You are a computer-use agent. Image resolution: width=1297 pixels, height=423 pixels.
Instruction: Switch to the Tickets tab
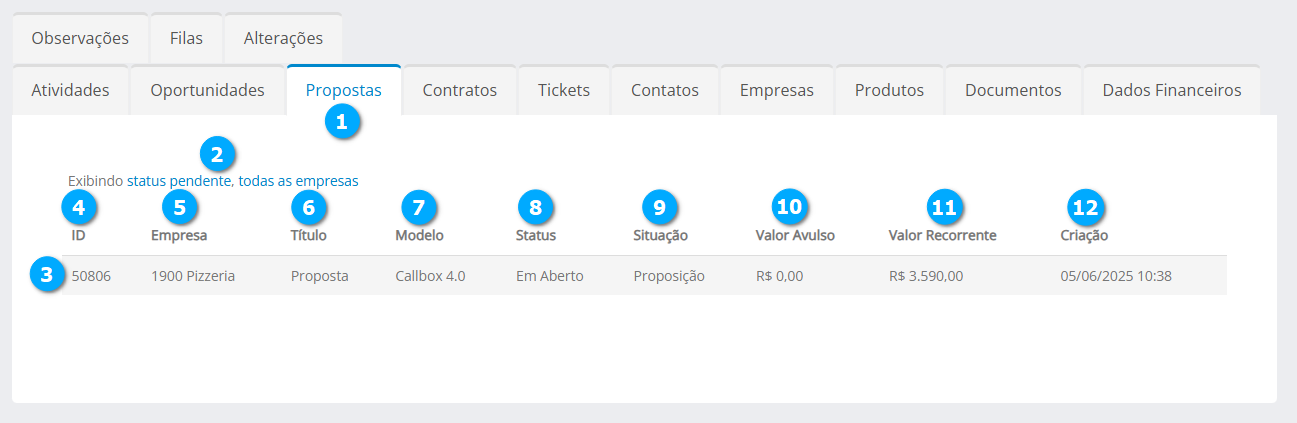tap(564, 90)
